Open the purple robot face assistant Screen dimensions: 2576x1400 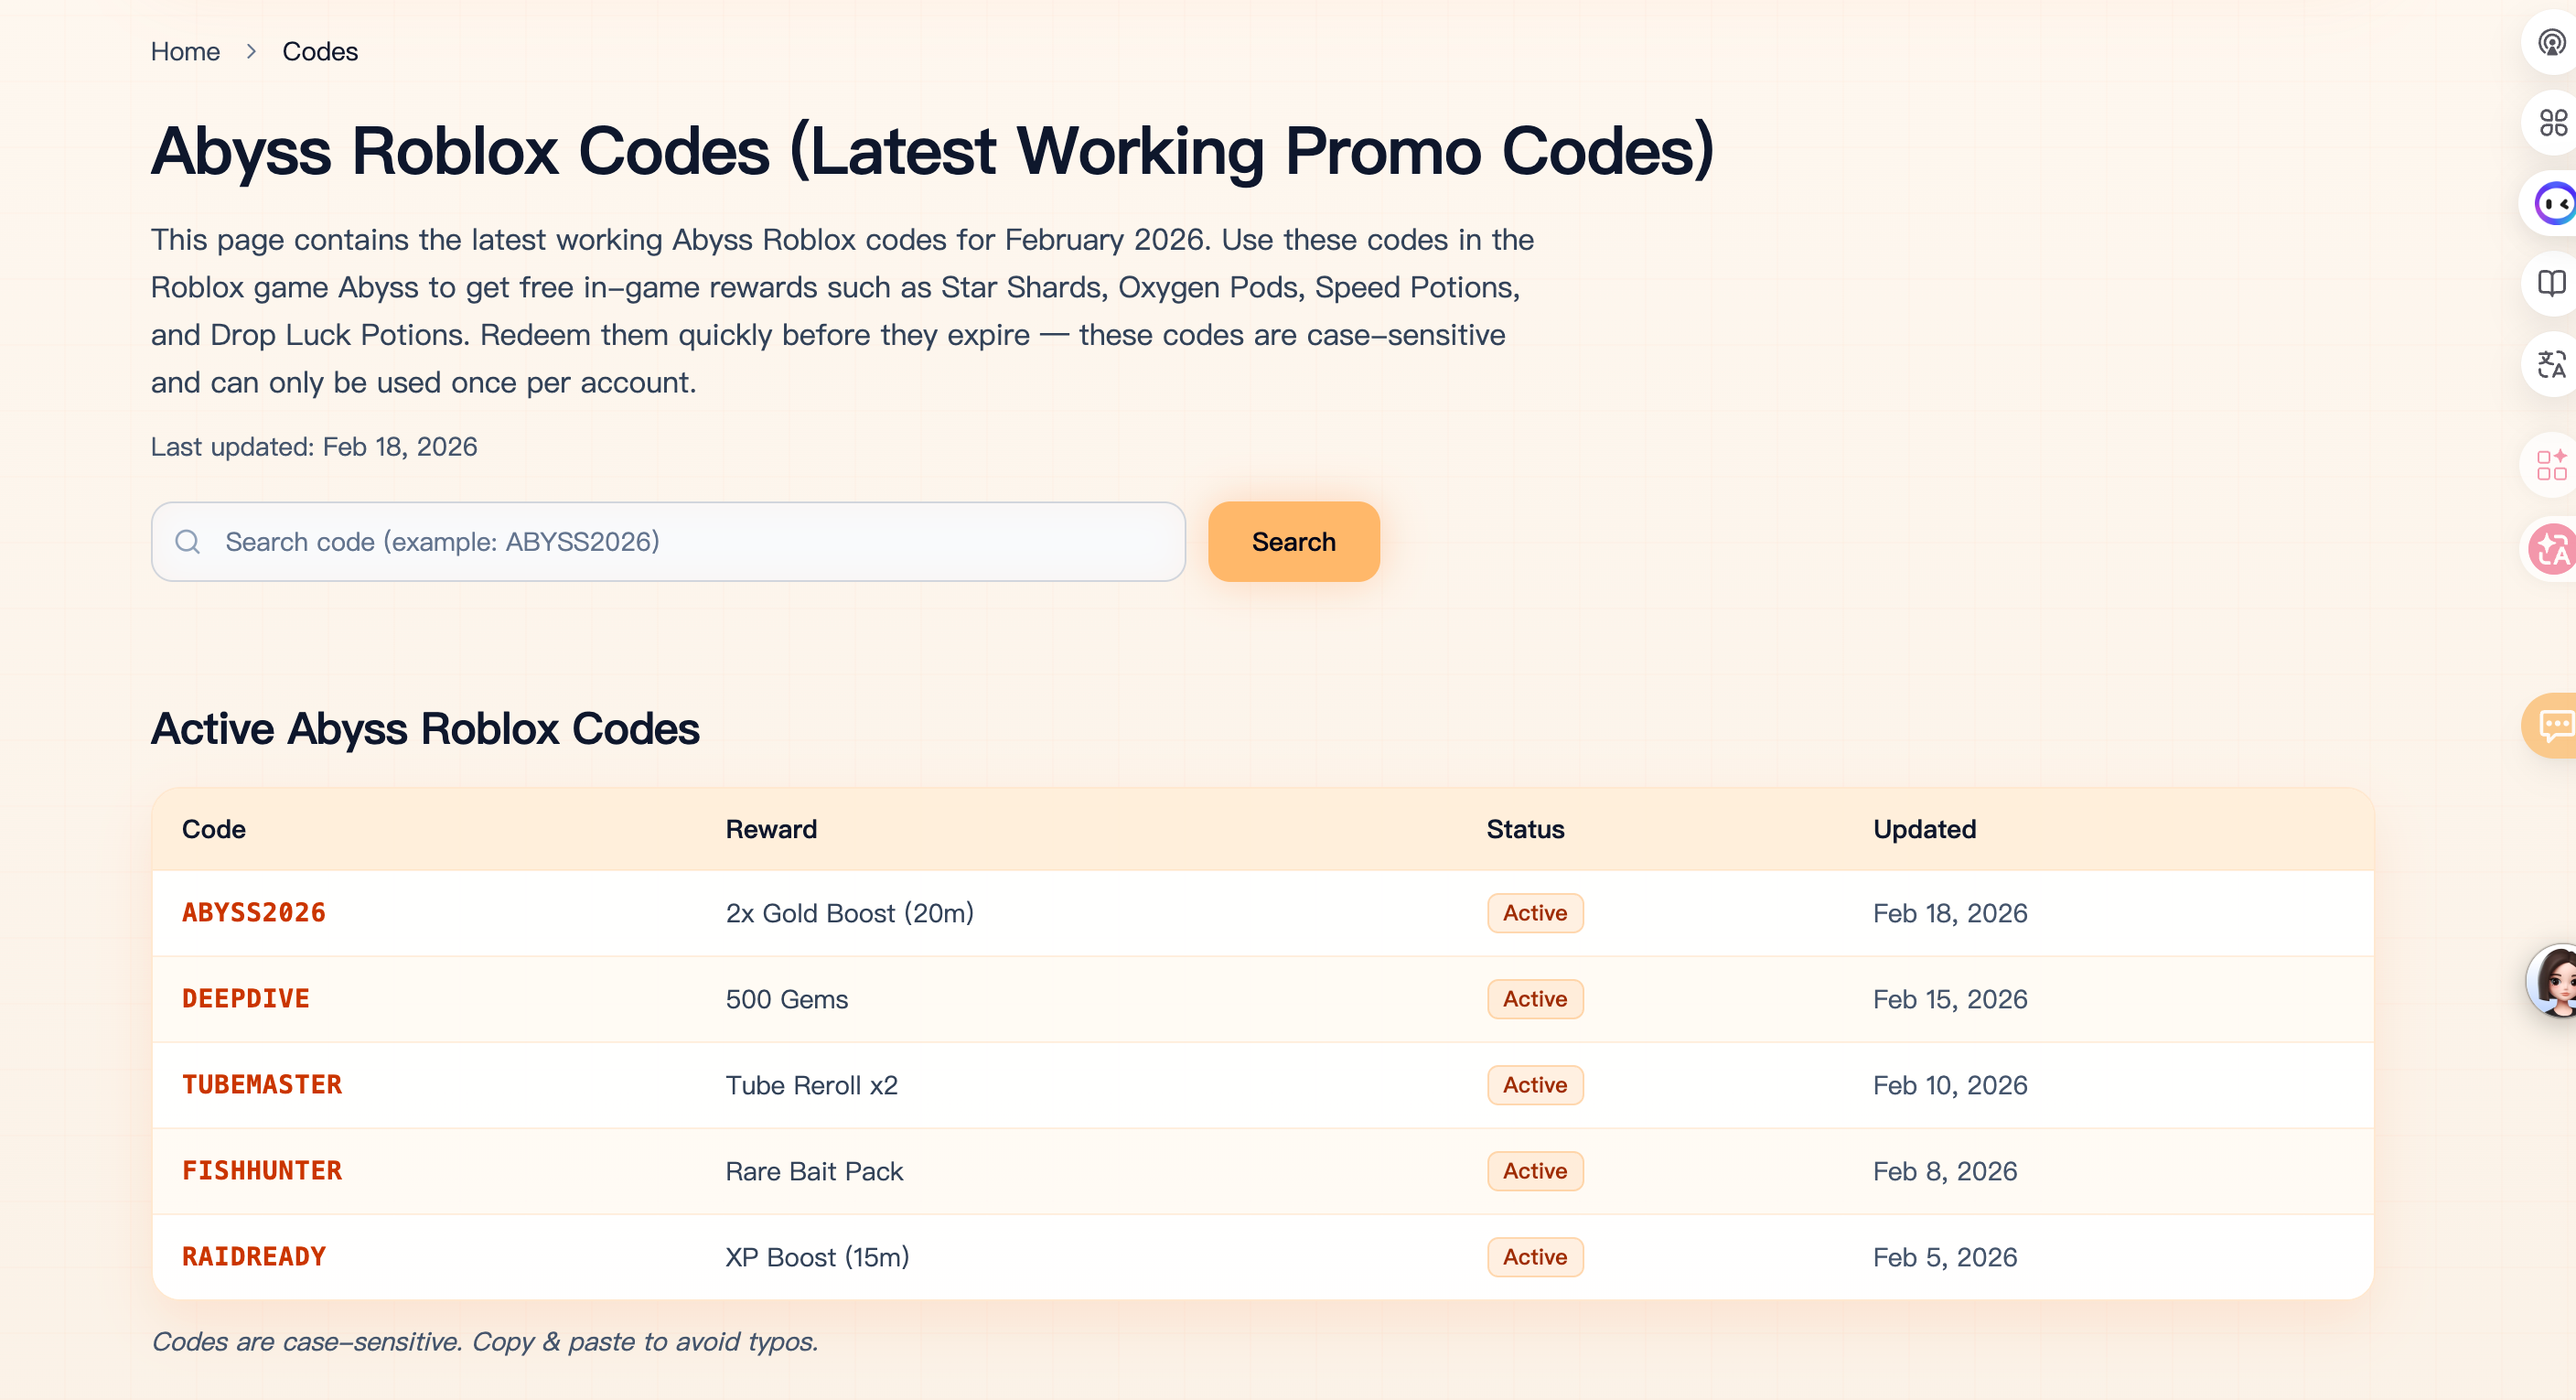coord(2554,204)
